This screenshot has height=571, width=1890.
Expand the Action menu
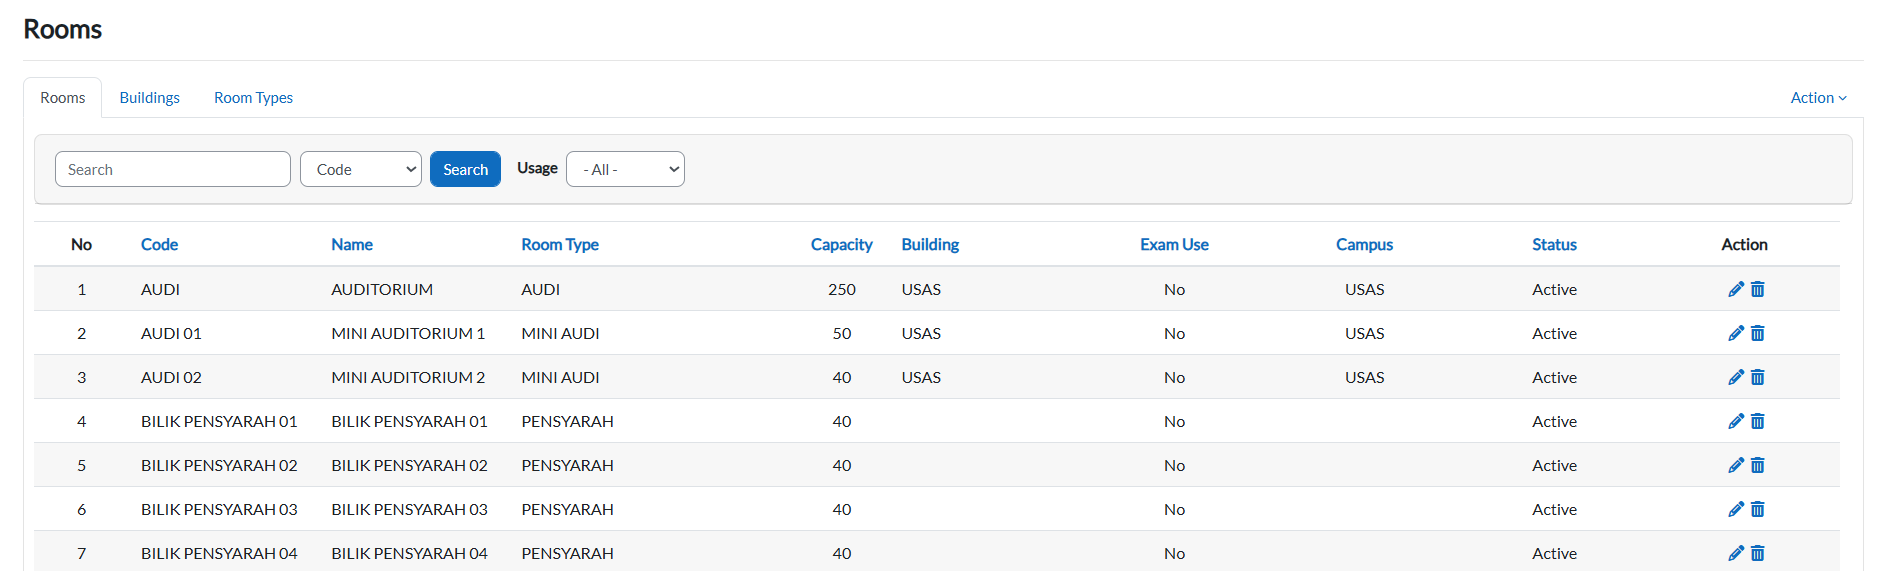1817,97
